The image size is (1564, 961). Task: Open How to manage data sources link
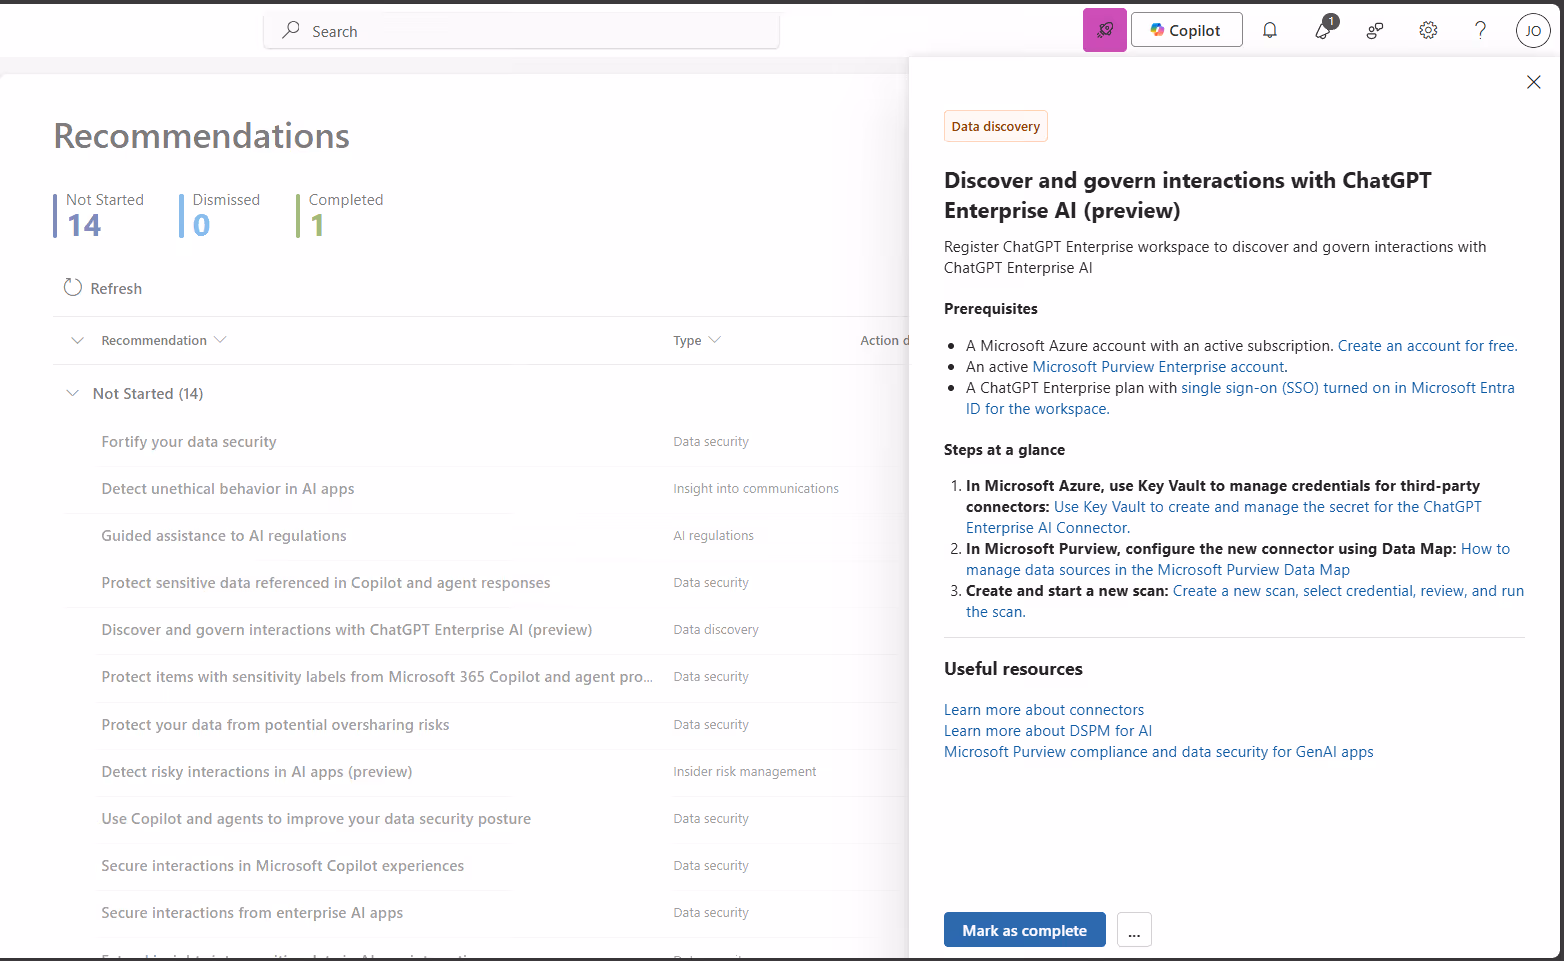click(1238, 559)
